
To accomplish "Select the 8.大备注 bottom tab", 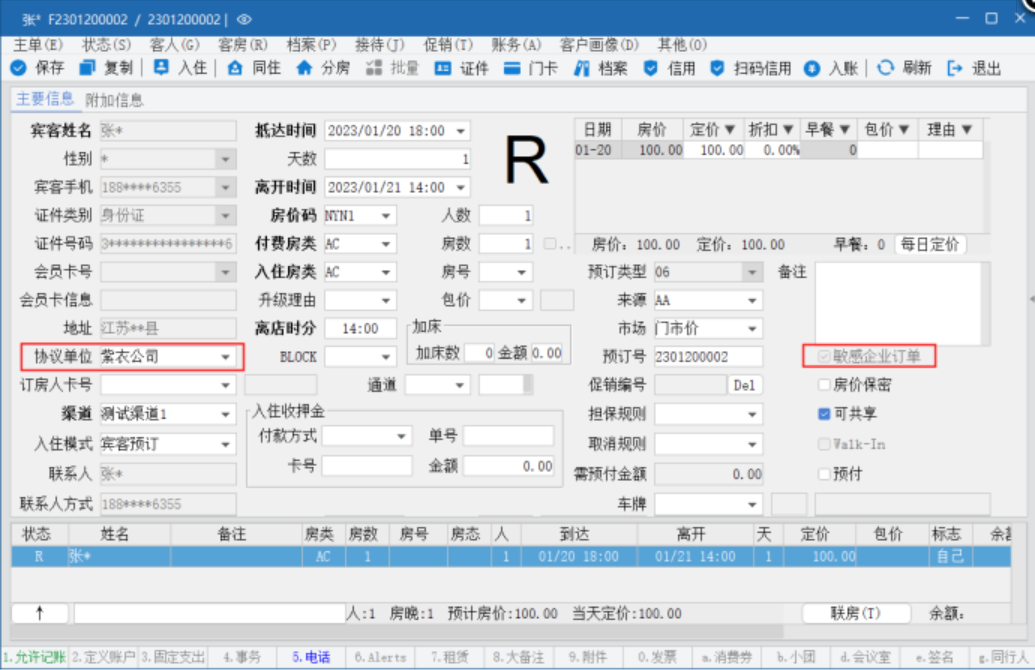I will tap(518, 657).
